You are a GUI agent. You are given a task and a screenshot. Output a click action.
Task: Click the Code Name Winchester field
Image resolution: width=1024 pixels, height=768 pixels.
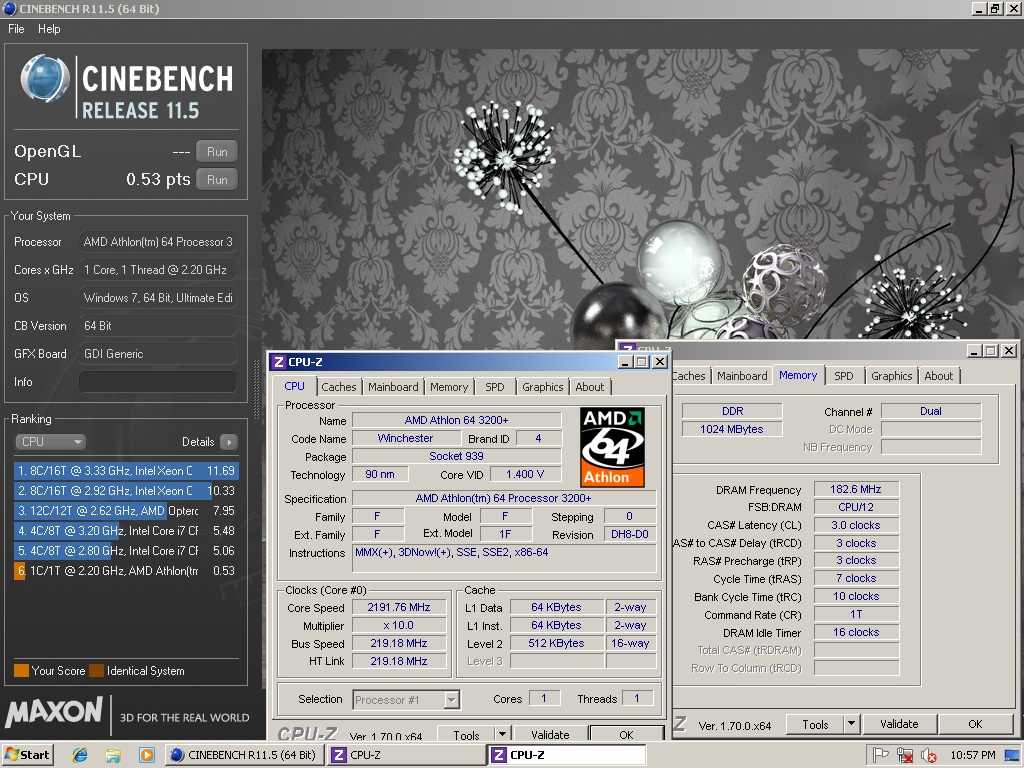click(406, 438)
